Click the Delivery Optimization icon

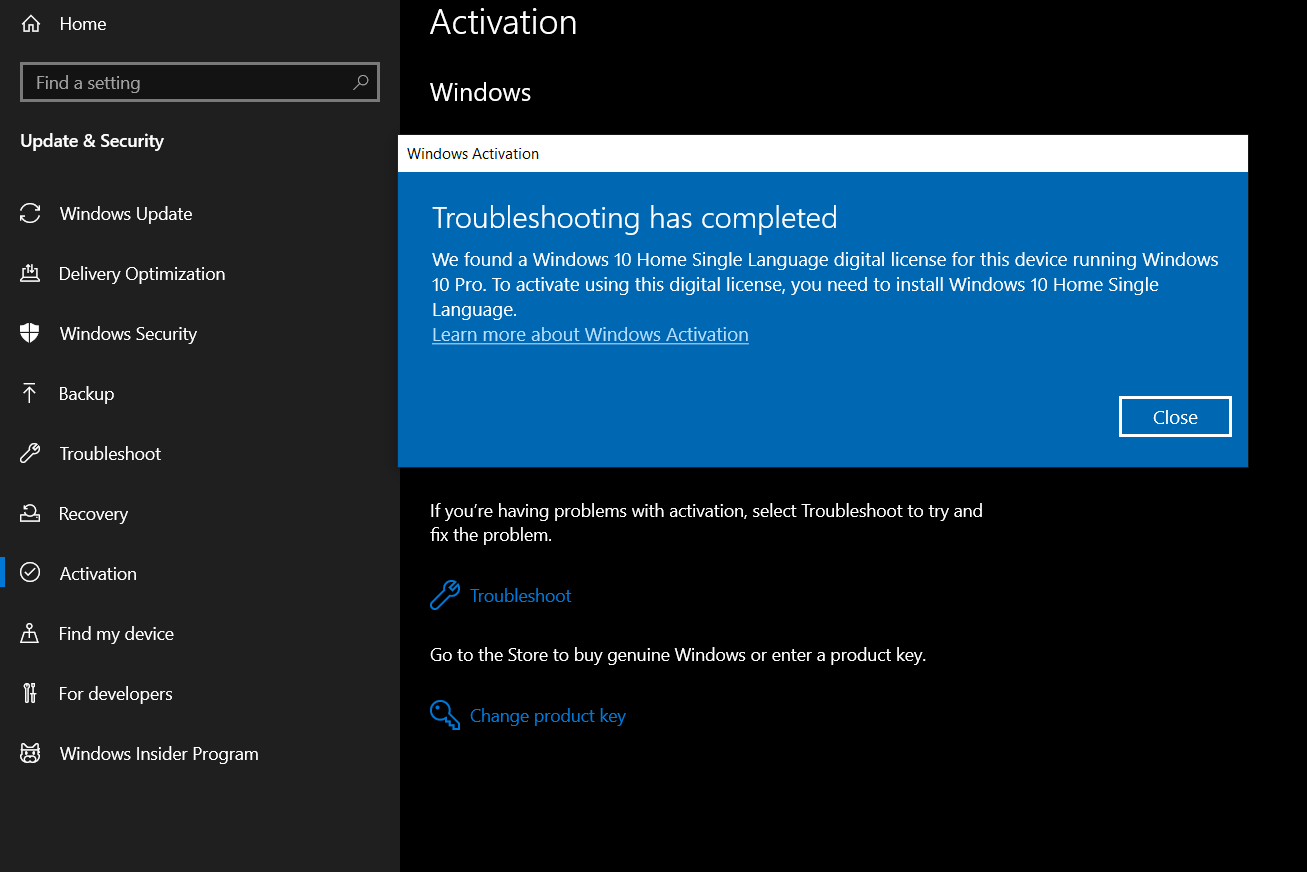click(x=30, y=273)
